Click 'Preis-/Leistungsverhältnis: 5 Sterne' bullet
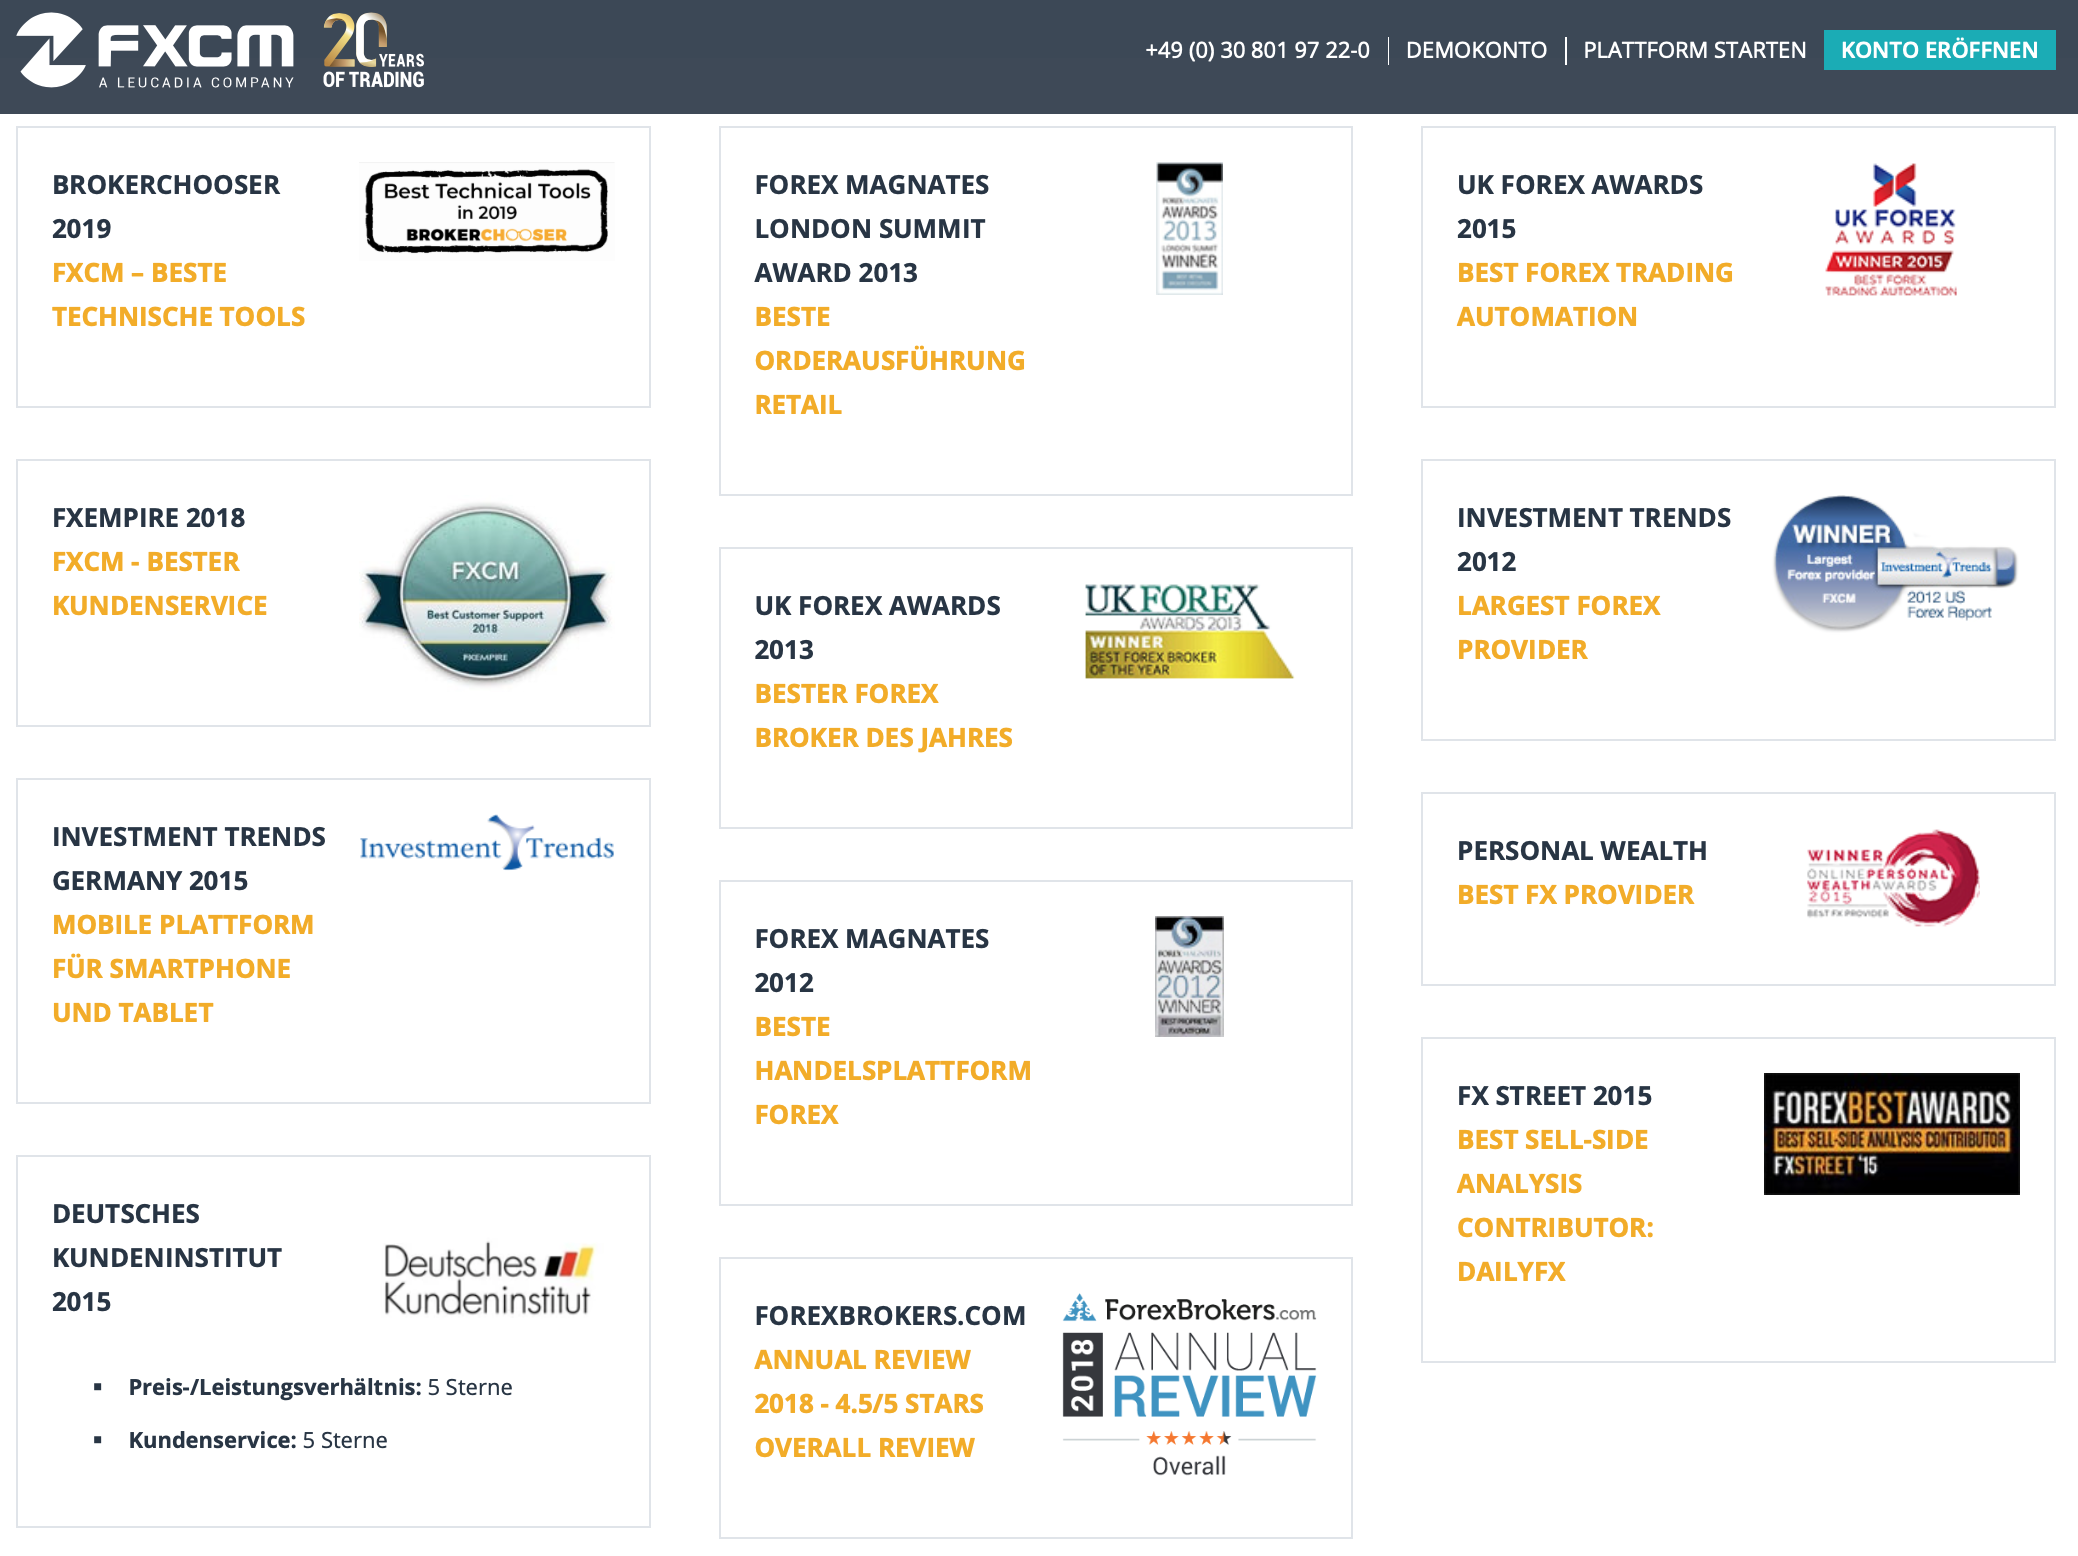The image size is (2078, 1556). tap(320, 1387)
